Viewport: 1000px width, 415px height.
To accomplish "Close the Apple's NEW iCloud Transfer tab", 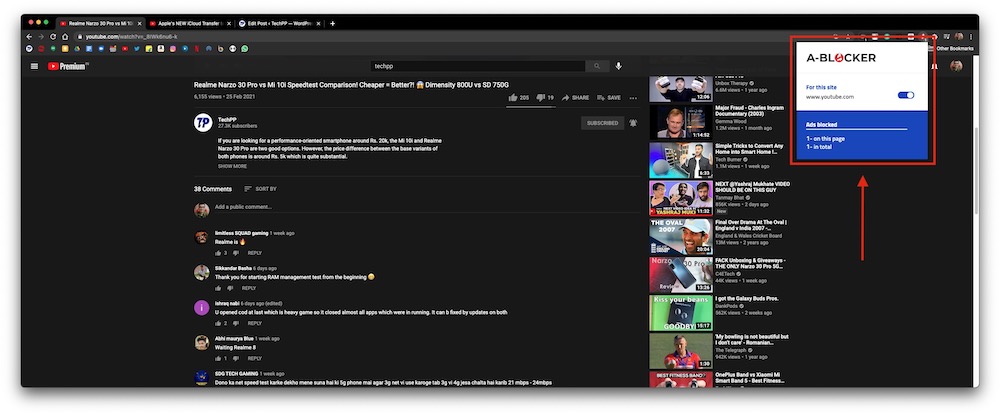I will point(229,24).
